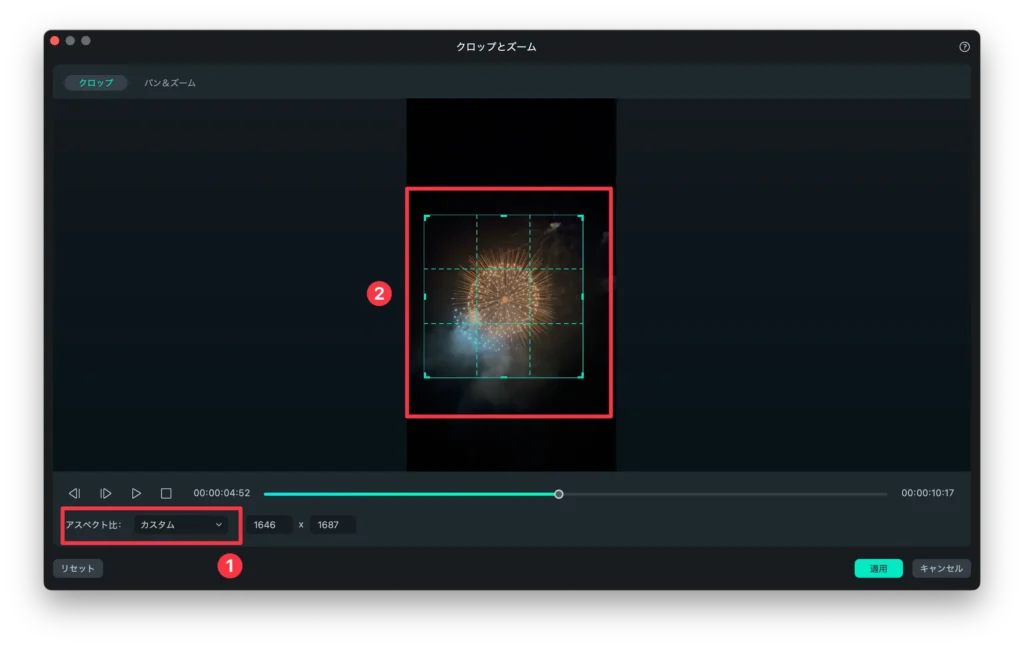Click the top-middle crop edge handle
1024x648 pixels.
[503, 216]
